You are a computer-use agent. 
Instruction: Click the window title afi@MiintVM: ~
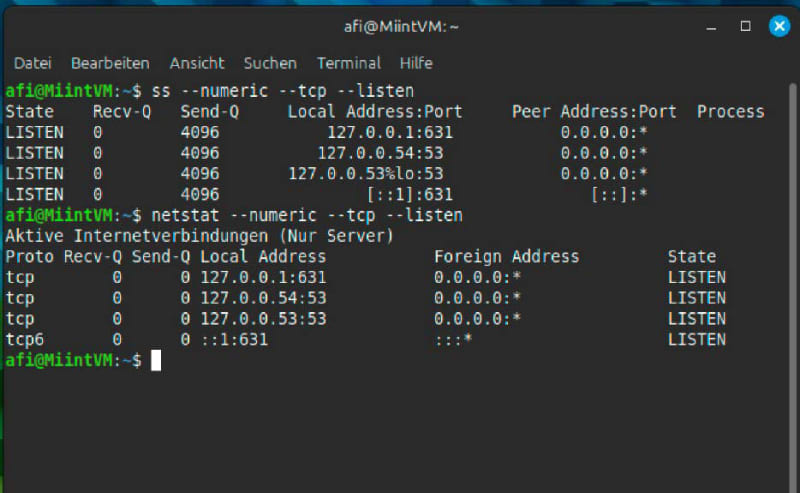click(399, 27)
